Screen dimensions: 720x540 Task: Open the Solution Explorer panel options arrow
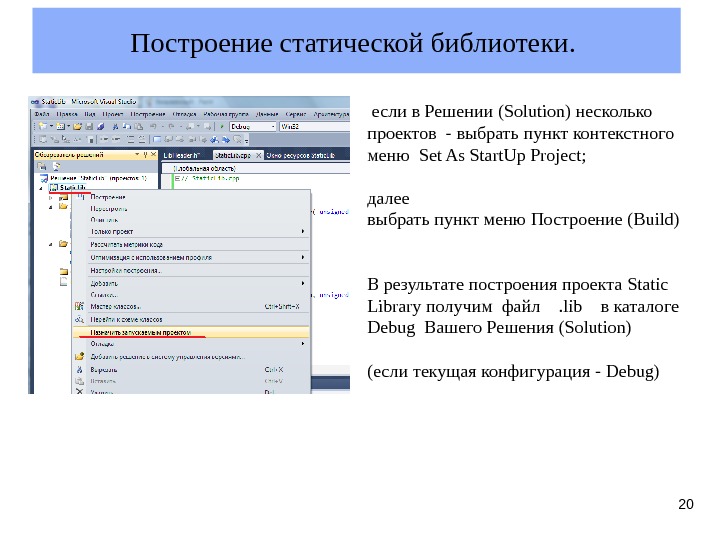point(137,155)
